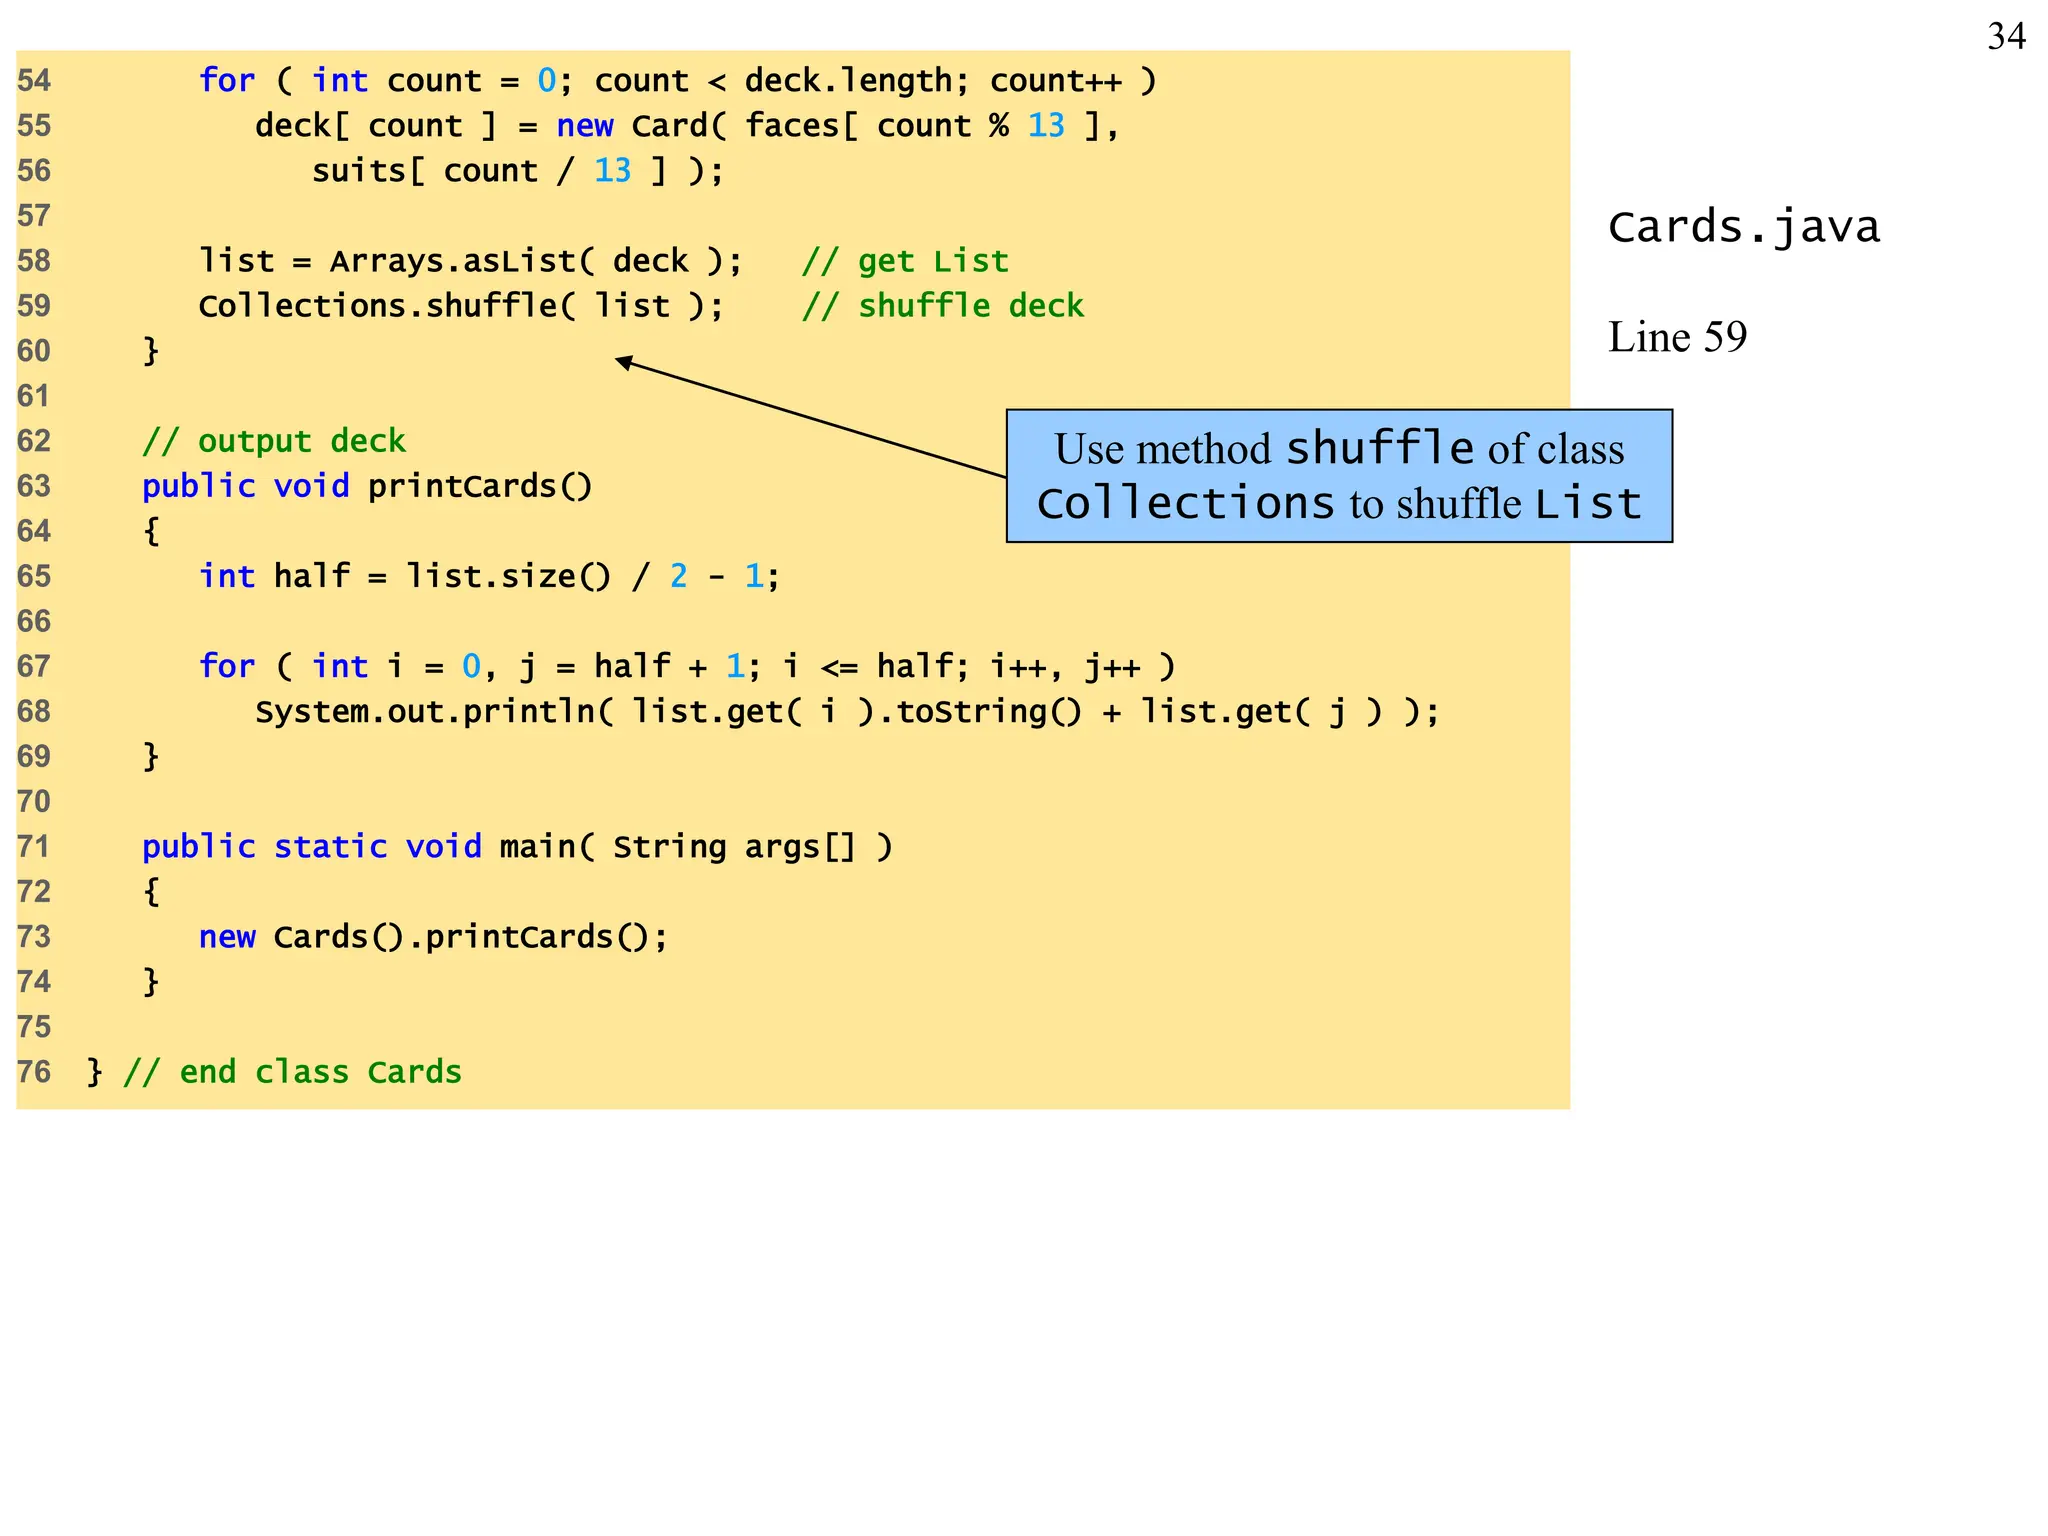The image size is (2048, 1536).
Task: Click the '// shuffle deck' comment
Action: tap(942, 306)
